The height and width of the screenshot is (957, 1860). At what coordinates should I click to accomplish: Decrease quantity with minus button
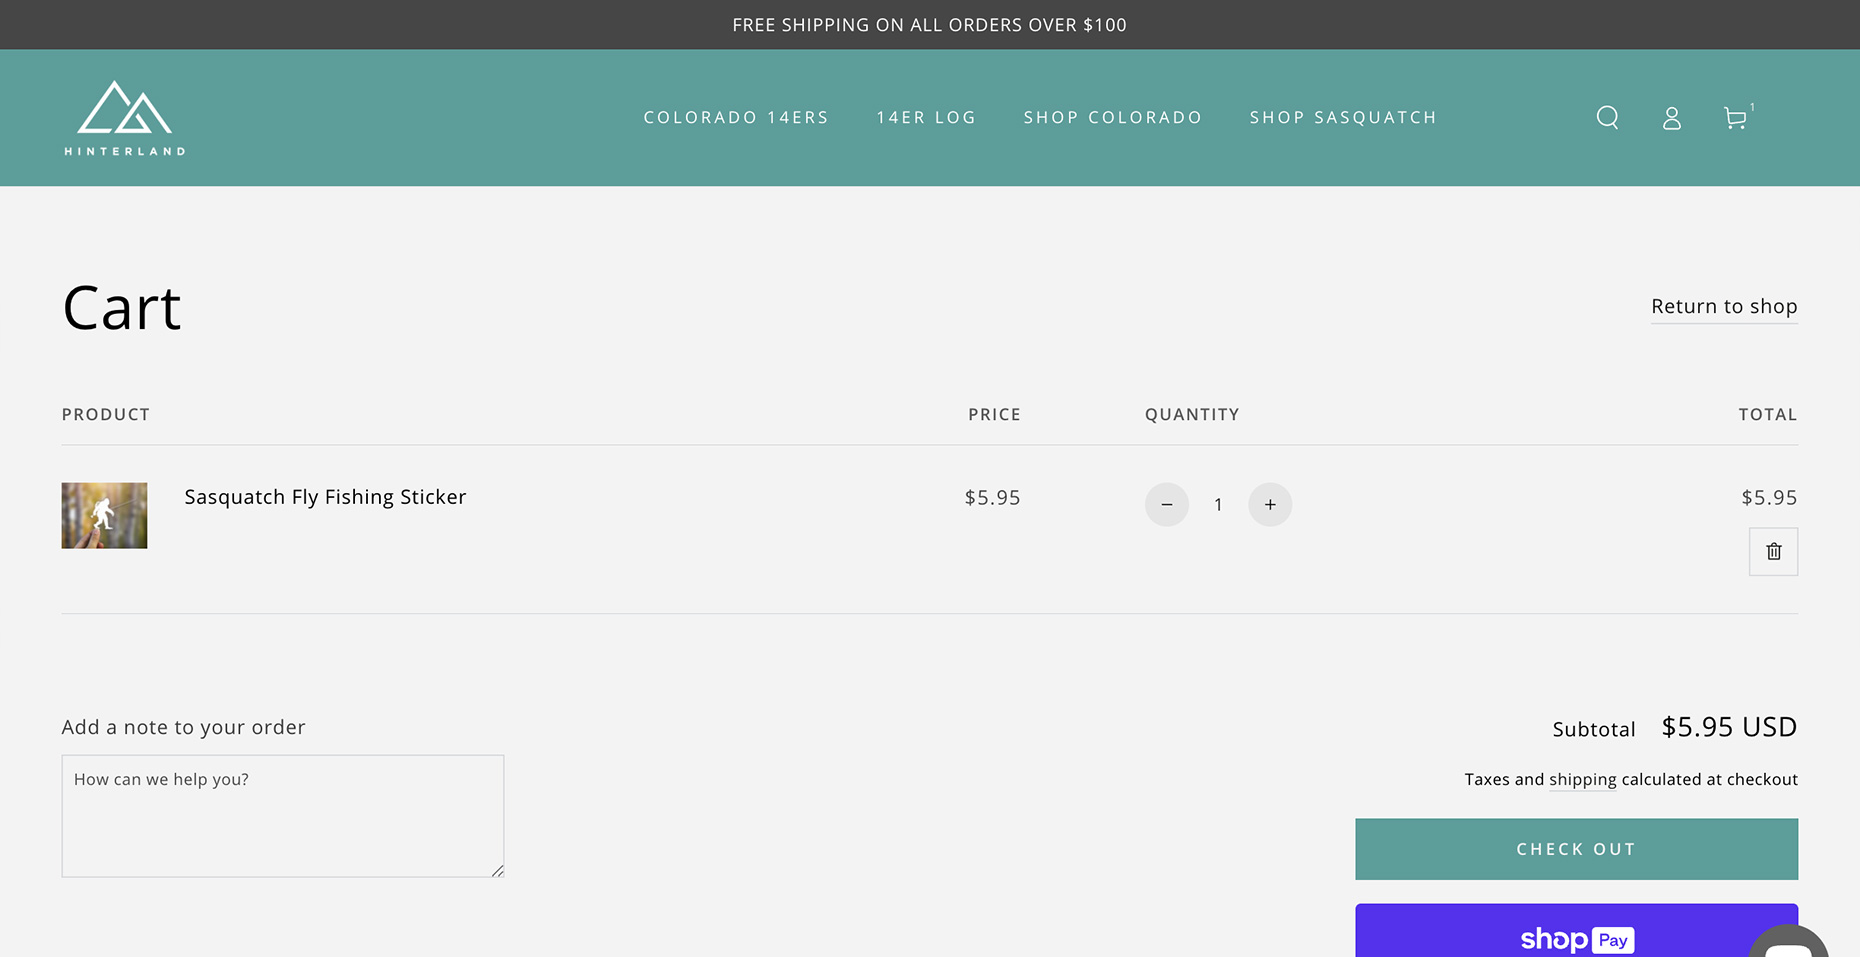pyautogui.click(x=1166, y=504)
